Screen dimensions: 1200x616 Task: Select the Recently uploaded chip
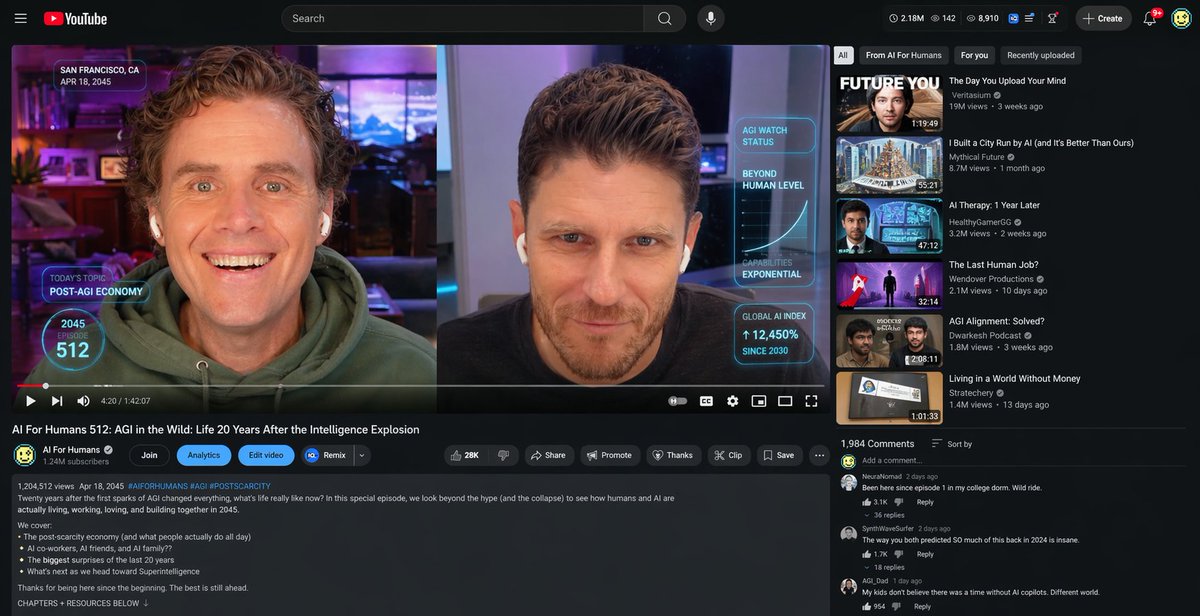1040,55
